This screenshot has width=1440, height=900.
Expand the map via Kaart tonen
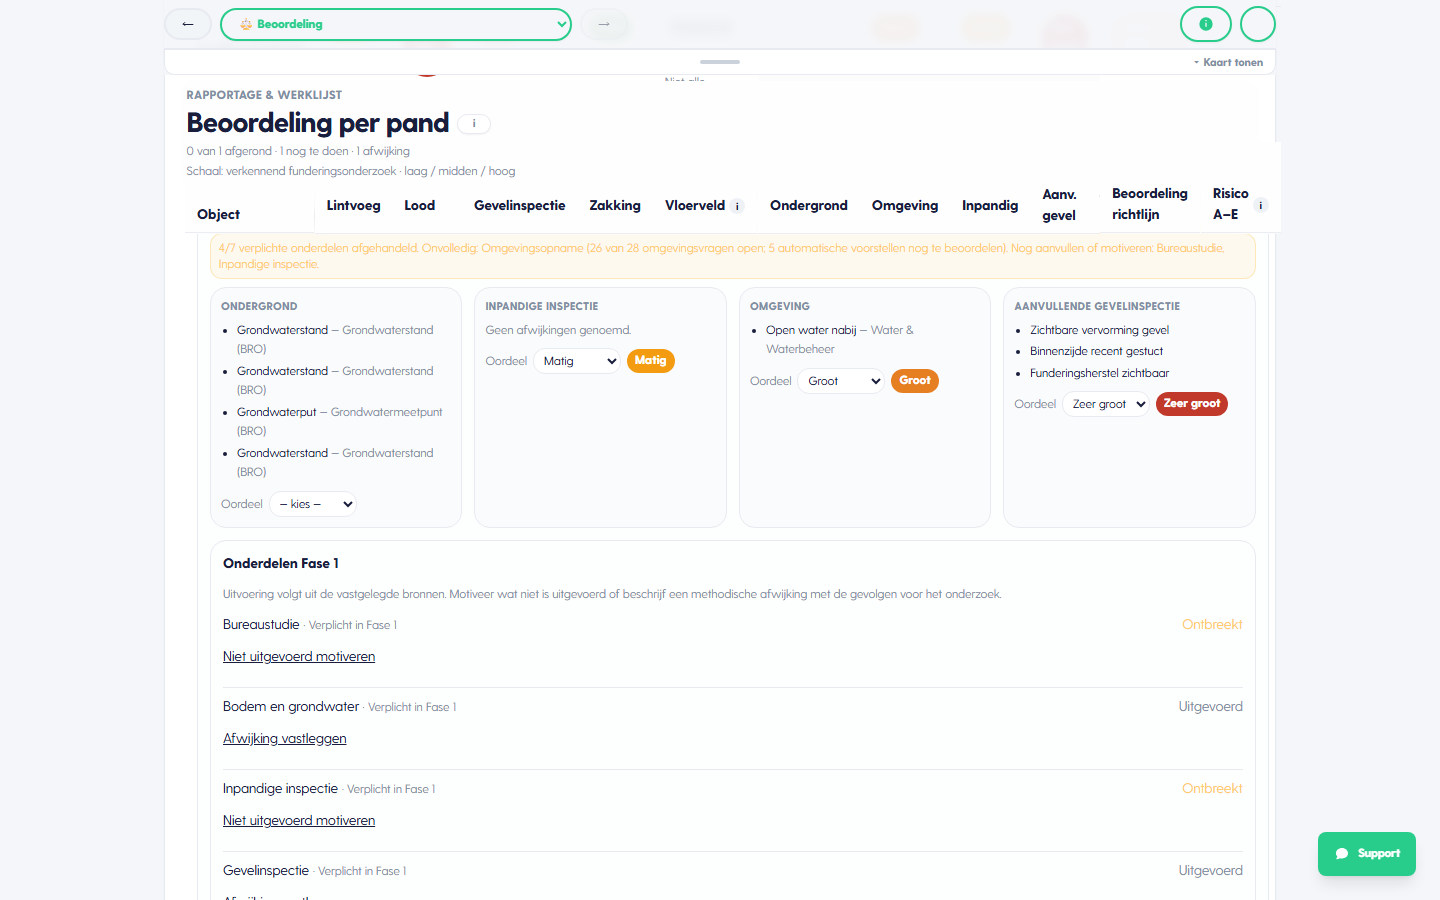tap(1228, 62)
